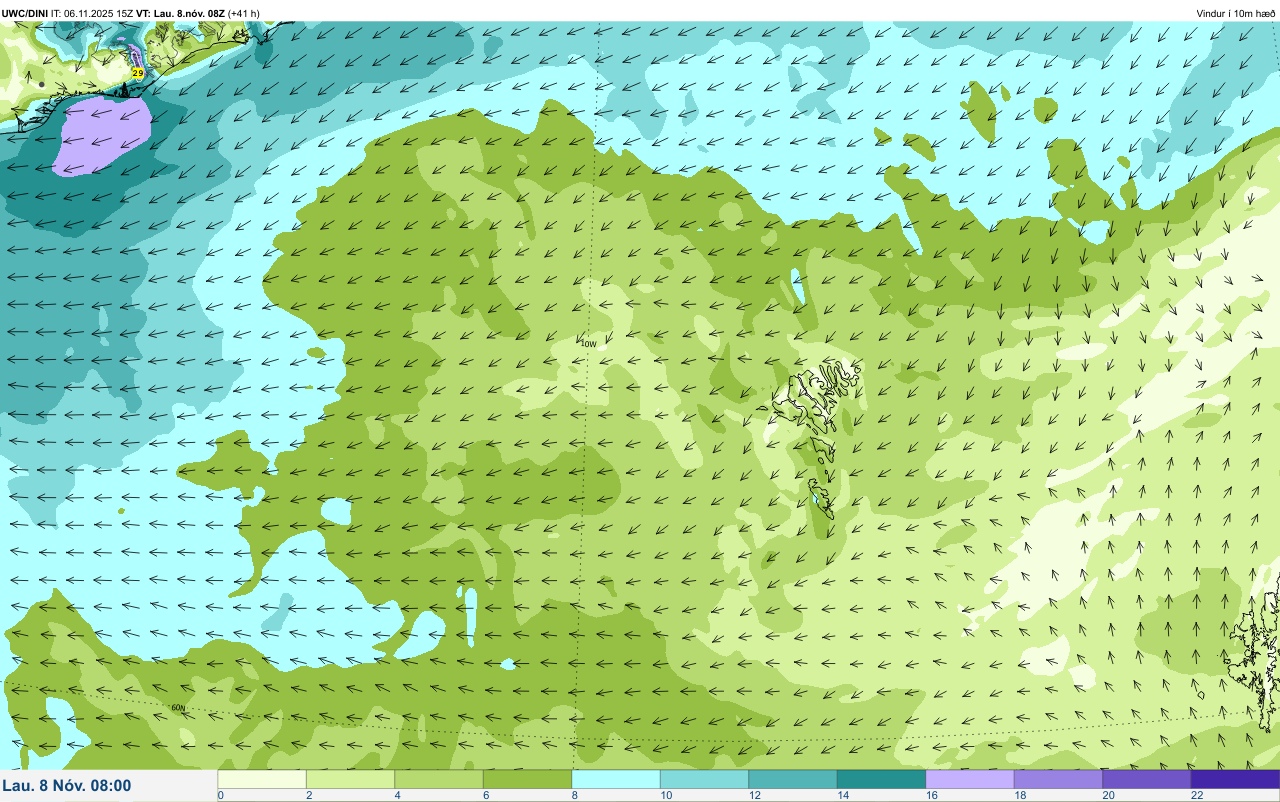Click the 12–14 m/s teal legend swatch

click(793, 779)
